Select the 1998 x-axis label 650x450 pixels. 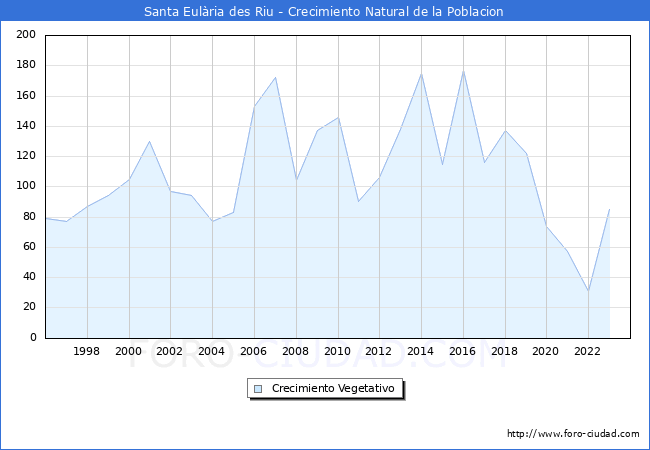87,351
